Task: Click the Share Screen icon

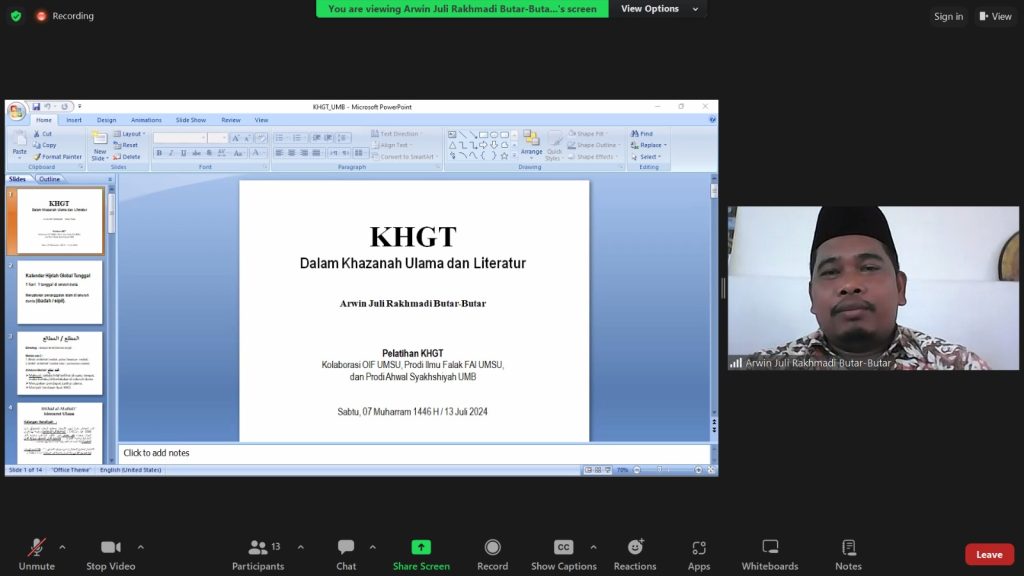Action: tap(421, 548)
